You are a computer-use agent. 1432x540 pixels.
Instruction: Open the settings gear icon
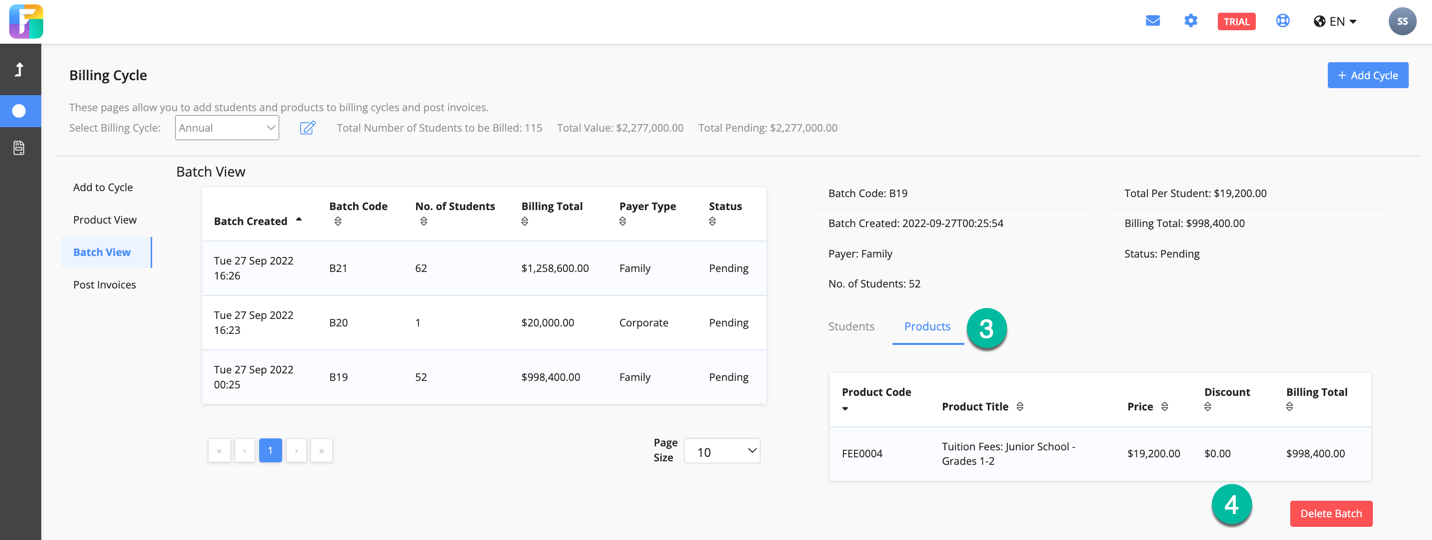[1190, 21]
